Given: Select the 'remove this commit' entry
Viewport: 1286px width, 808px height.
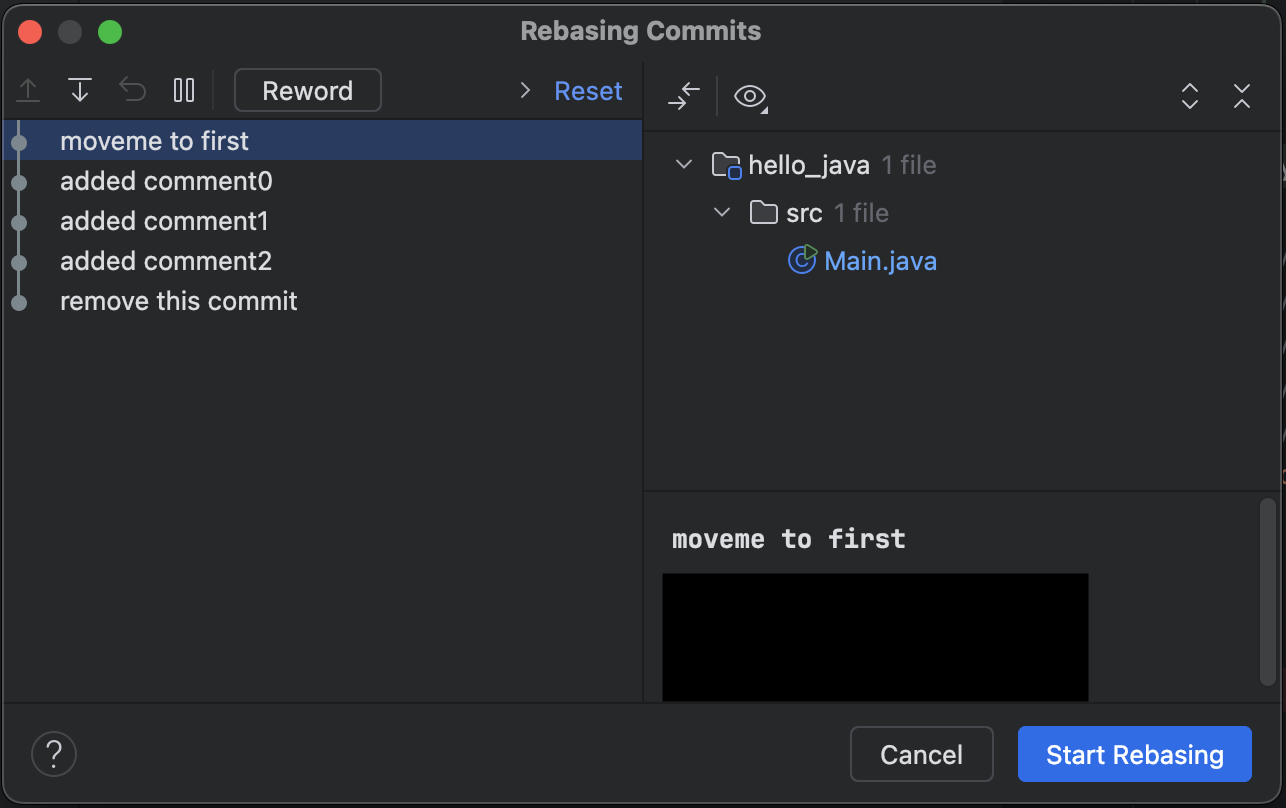Looking at the screenshot, I should 178,301.
